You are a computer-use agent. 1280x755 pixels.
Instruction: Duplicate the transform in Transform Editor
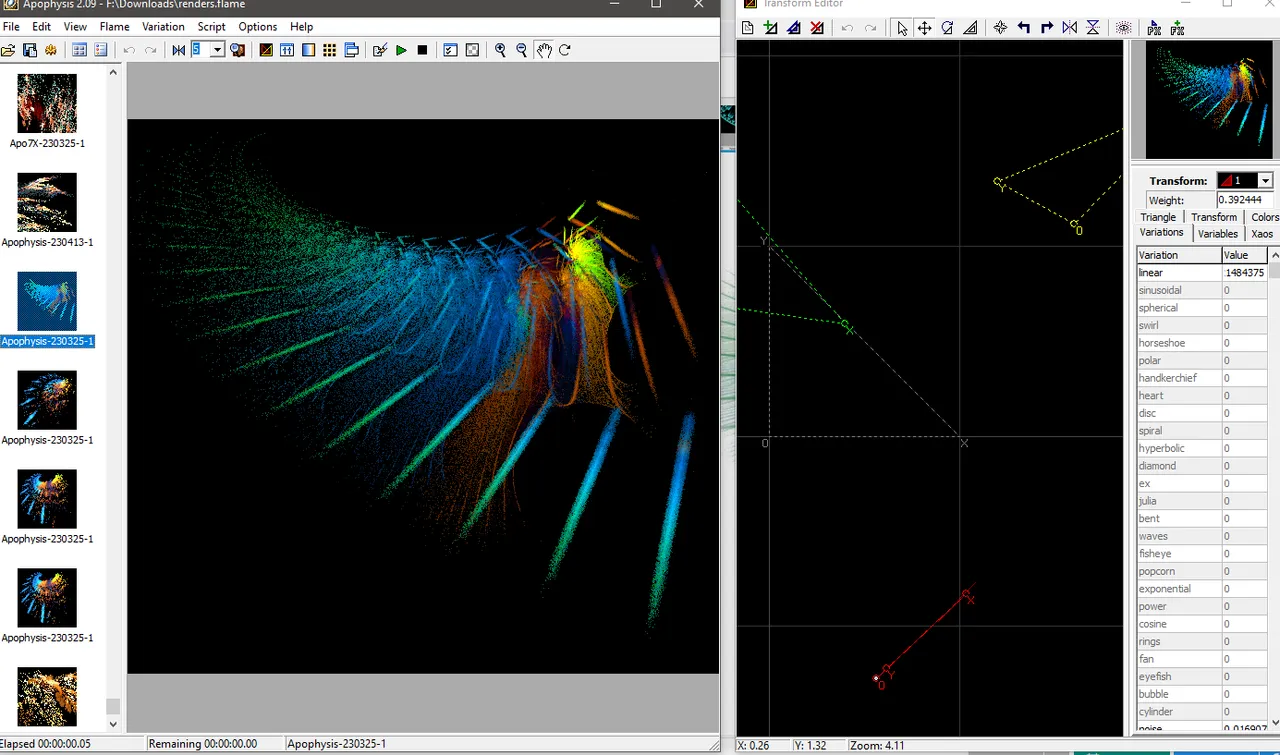point(794,28)
